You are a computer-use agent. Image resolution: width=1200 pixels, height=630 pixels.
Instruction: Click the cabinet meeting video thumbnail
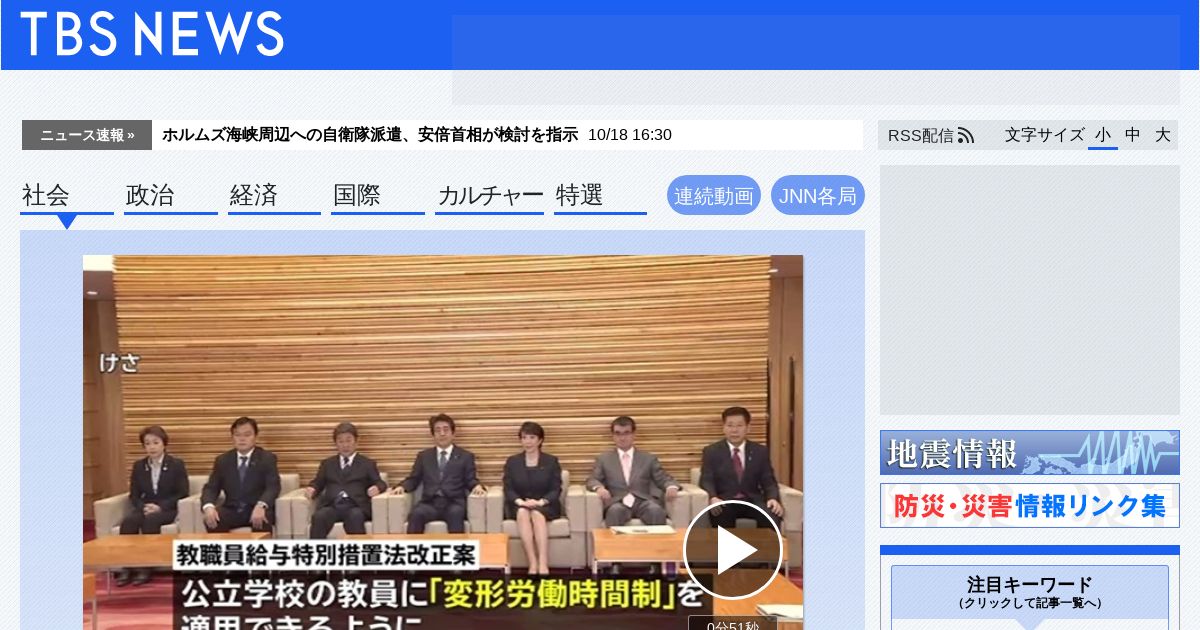tap(443, 442)
